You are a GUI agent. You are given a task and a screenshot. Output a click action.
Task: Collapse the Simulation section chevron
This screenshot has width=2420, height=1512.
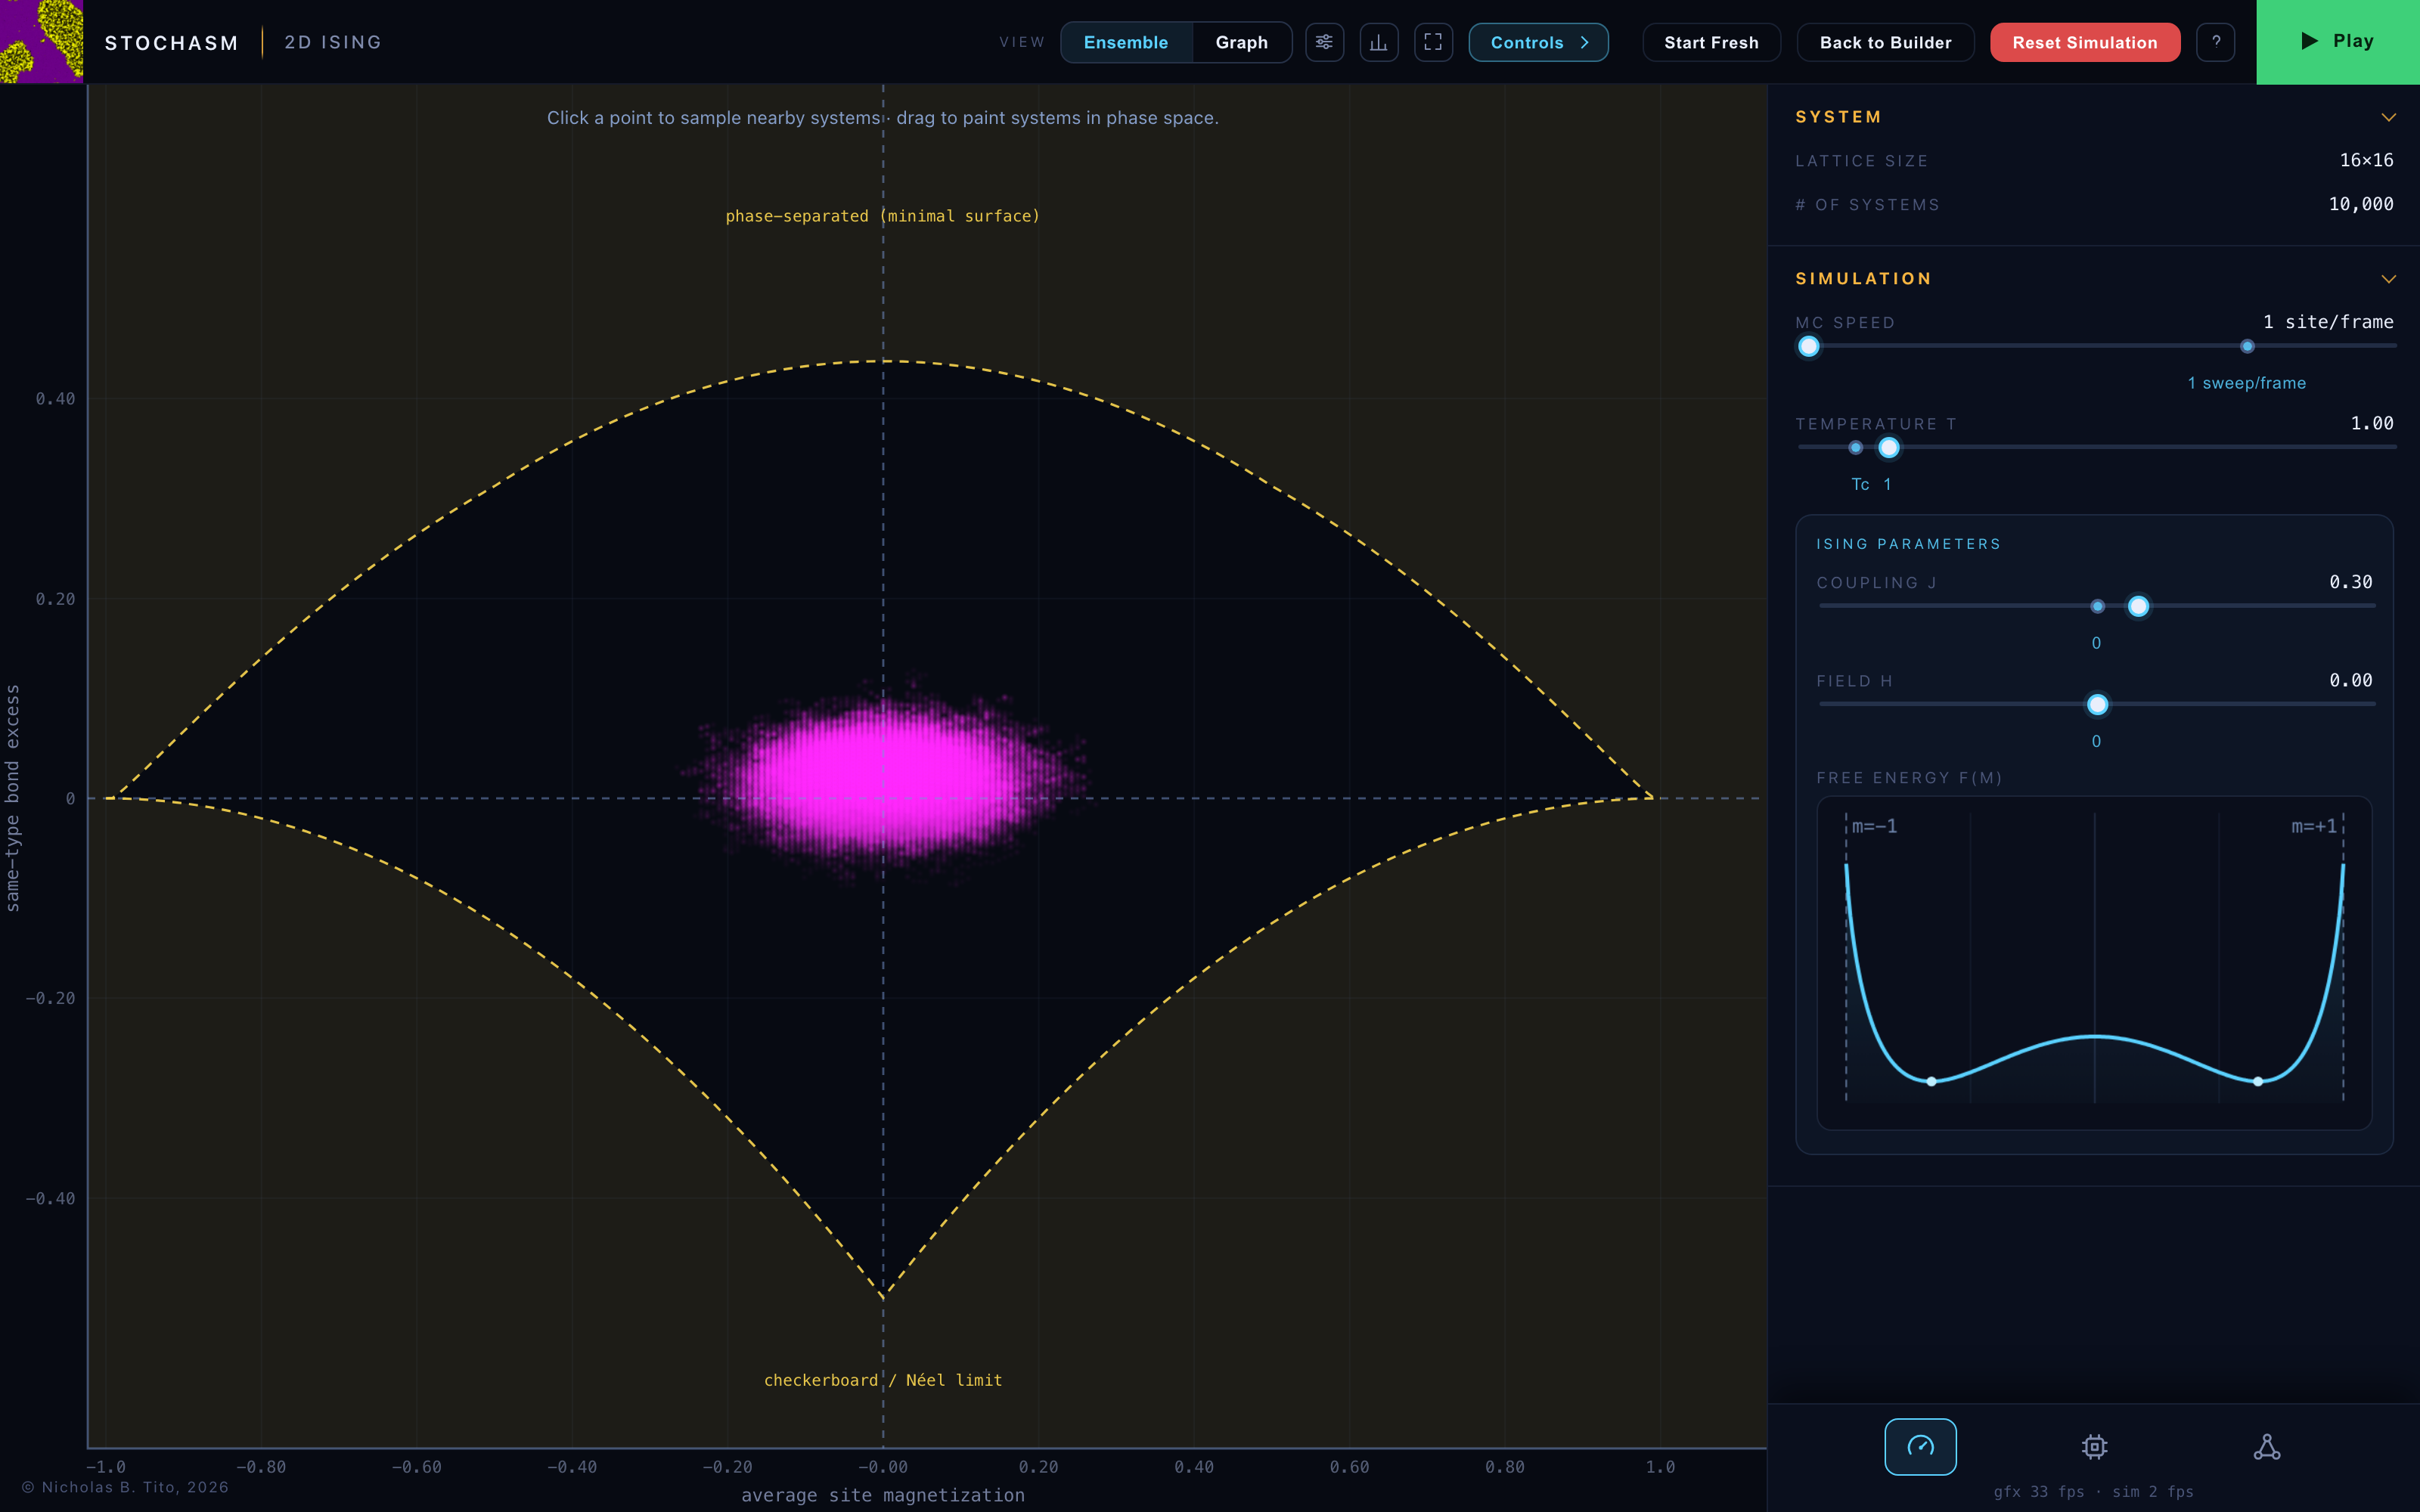[x=2388, y=279]
